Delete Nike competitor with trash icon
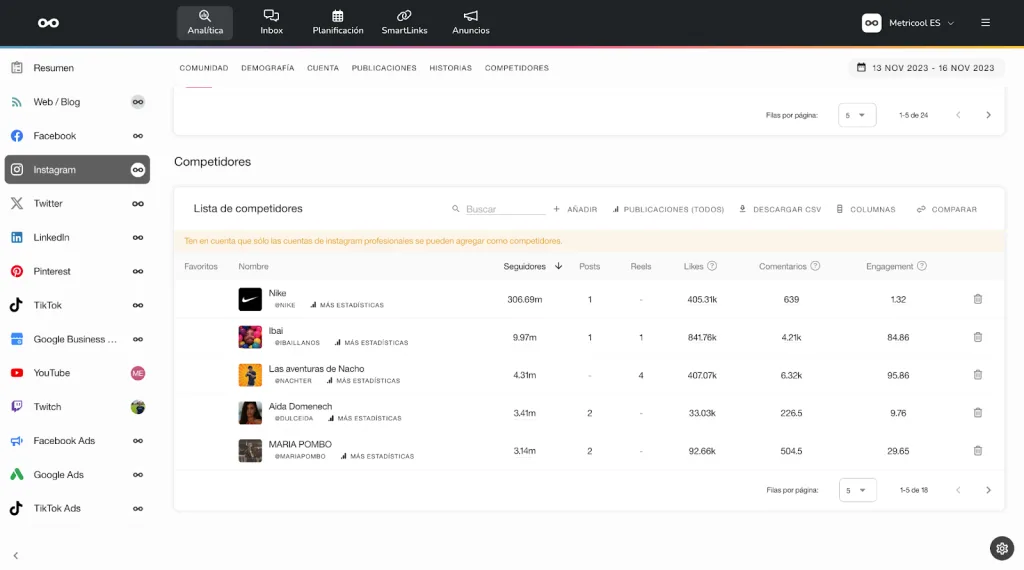Image resolution: width=1024 pixels, height=570 pixels. click(x=978, y=299)
